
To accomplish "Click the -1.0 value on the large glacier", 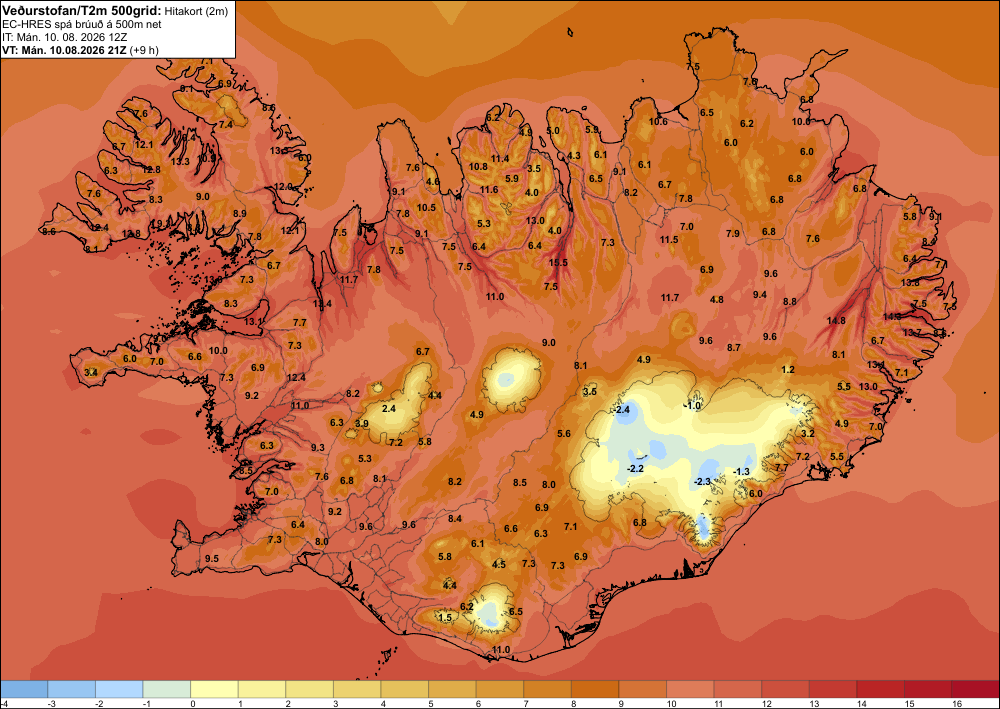I will pyautogui.click(x=693, y=406).
